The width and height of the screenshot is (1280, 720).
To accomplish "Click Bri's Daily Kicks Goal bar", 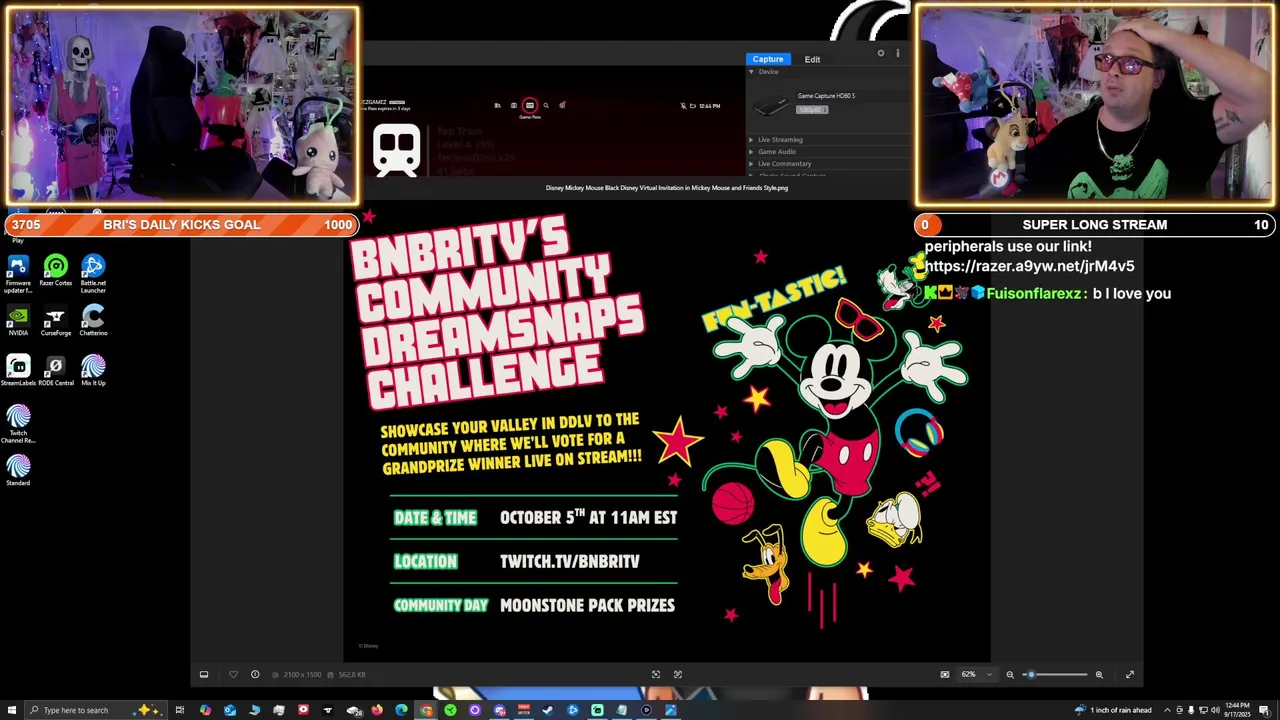I will click(x=181, y=225).
